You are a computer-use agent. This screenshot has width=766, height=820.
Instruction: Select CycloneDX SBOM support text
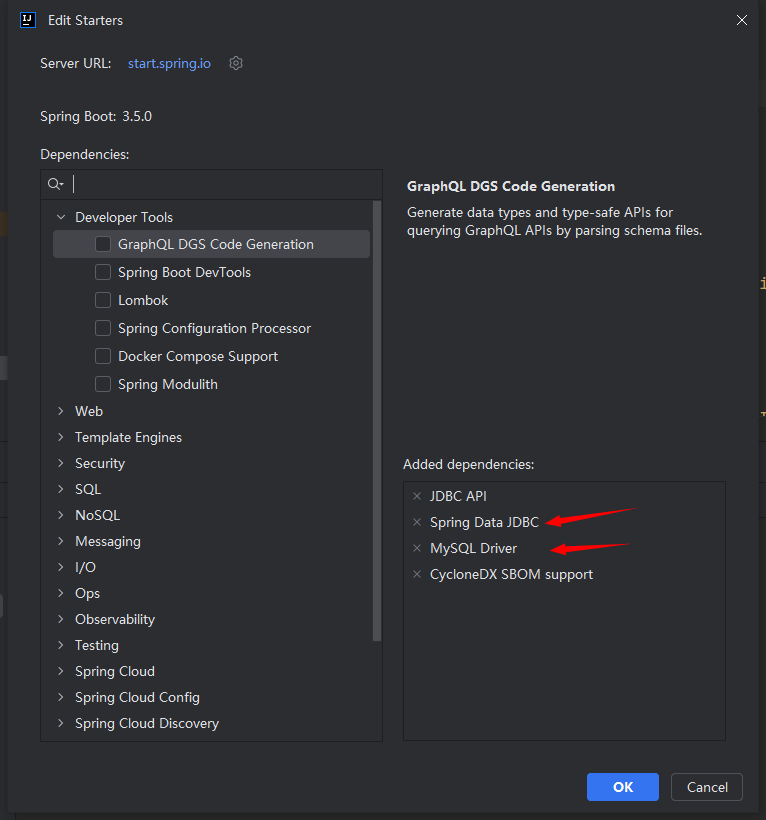pos(511,574)
